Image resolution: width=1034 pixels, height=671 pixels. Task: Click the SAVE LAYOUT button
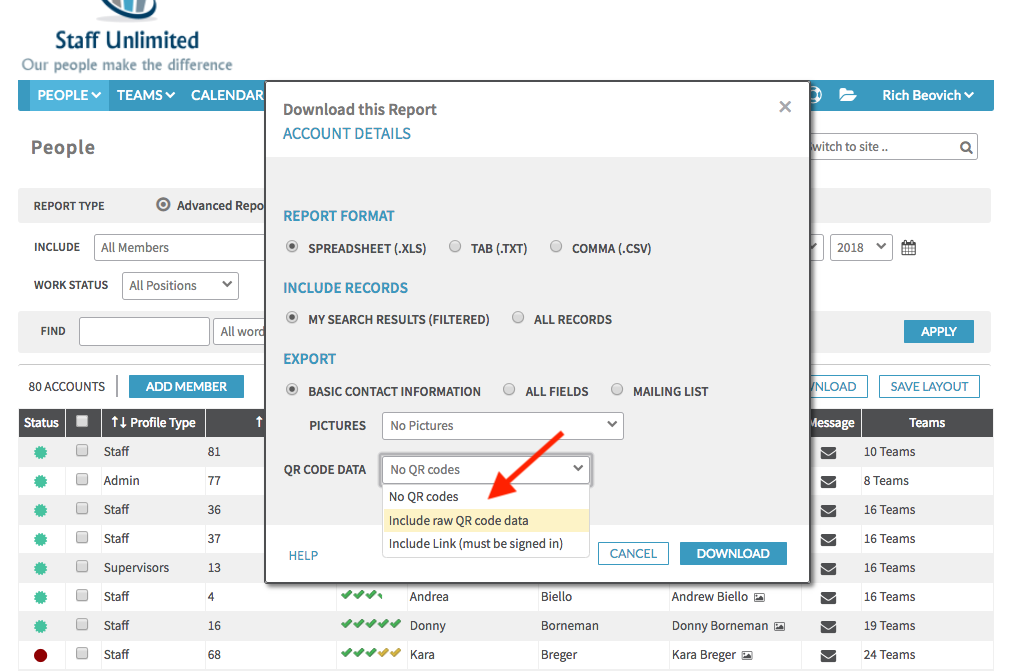point(929,387)
